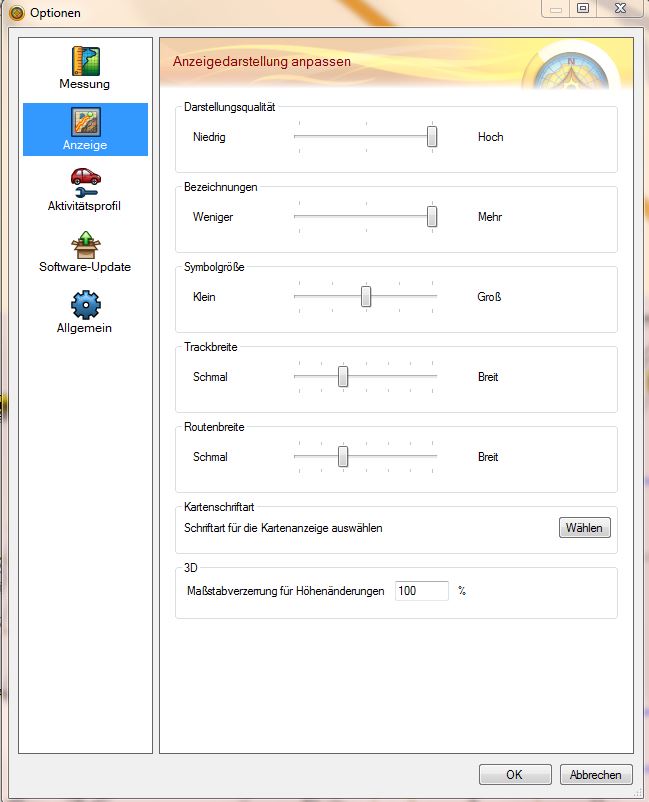Click the Optionen window title icon

(15, 13)
